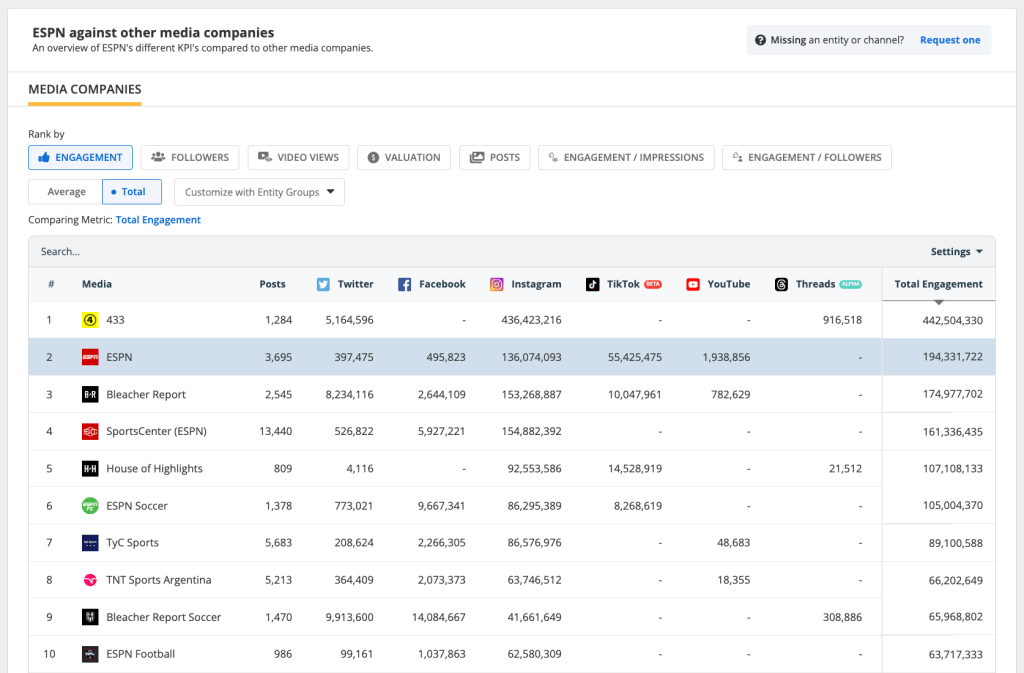Open the TNT Sports Argentina name
1024x673 pixels.
(159, 580)
